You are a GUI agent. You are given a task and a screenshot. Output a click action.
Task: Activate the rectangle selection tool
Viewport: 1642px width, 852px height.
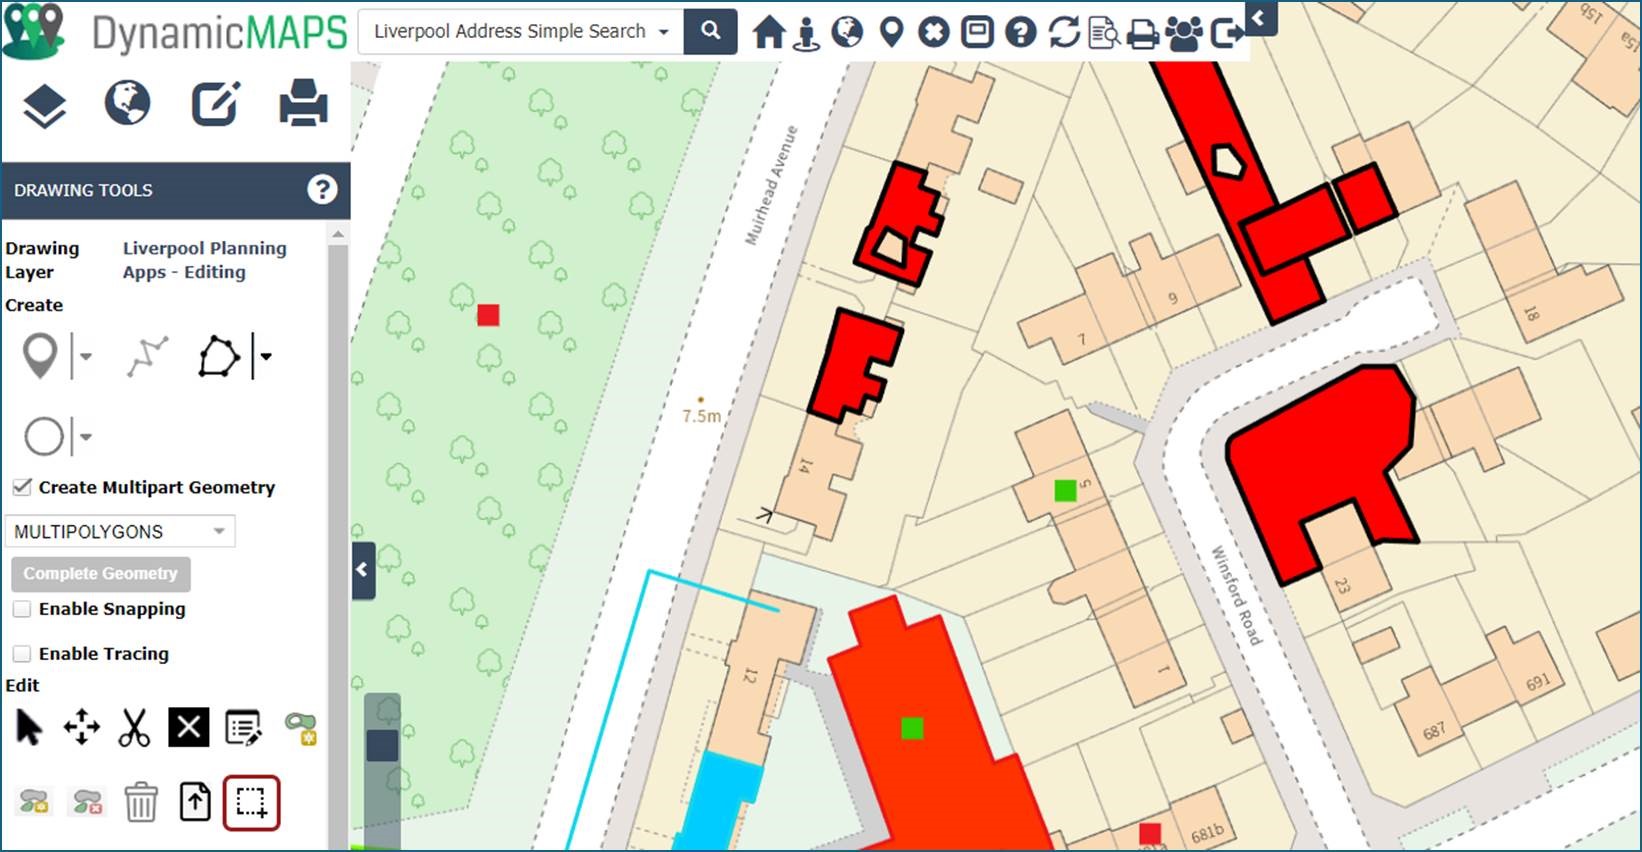click(251, 802)
